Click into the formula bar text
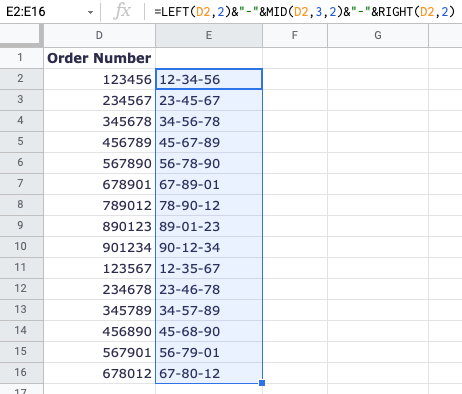Screen dimensions: 462x394 point(304,12)
